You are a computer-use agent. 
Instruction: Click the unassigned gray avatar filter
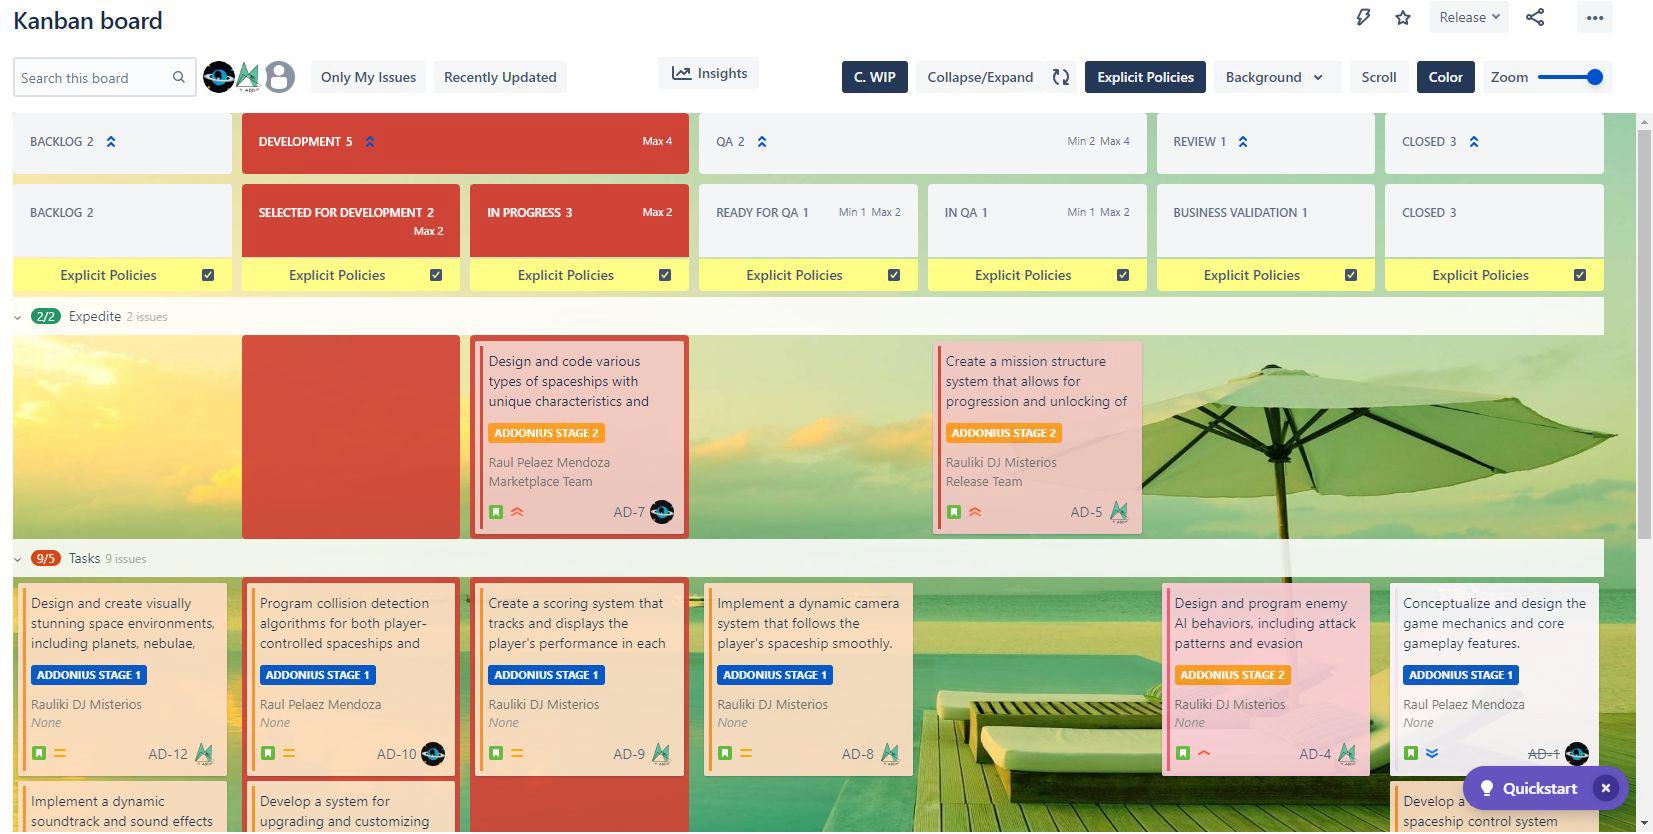tap(280, 77)
